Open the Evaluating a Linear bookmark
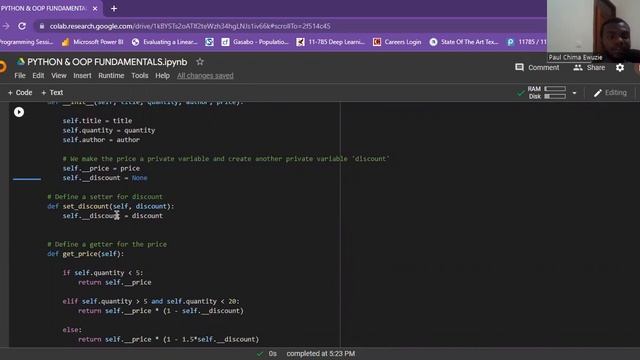 (x=165, y=42)
